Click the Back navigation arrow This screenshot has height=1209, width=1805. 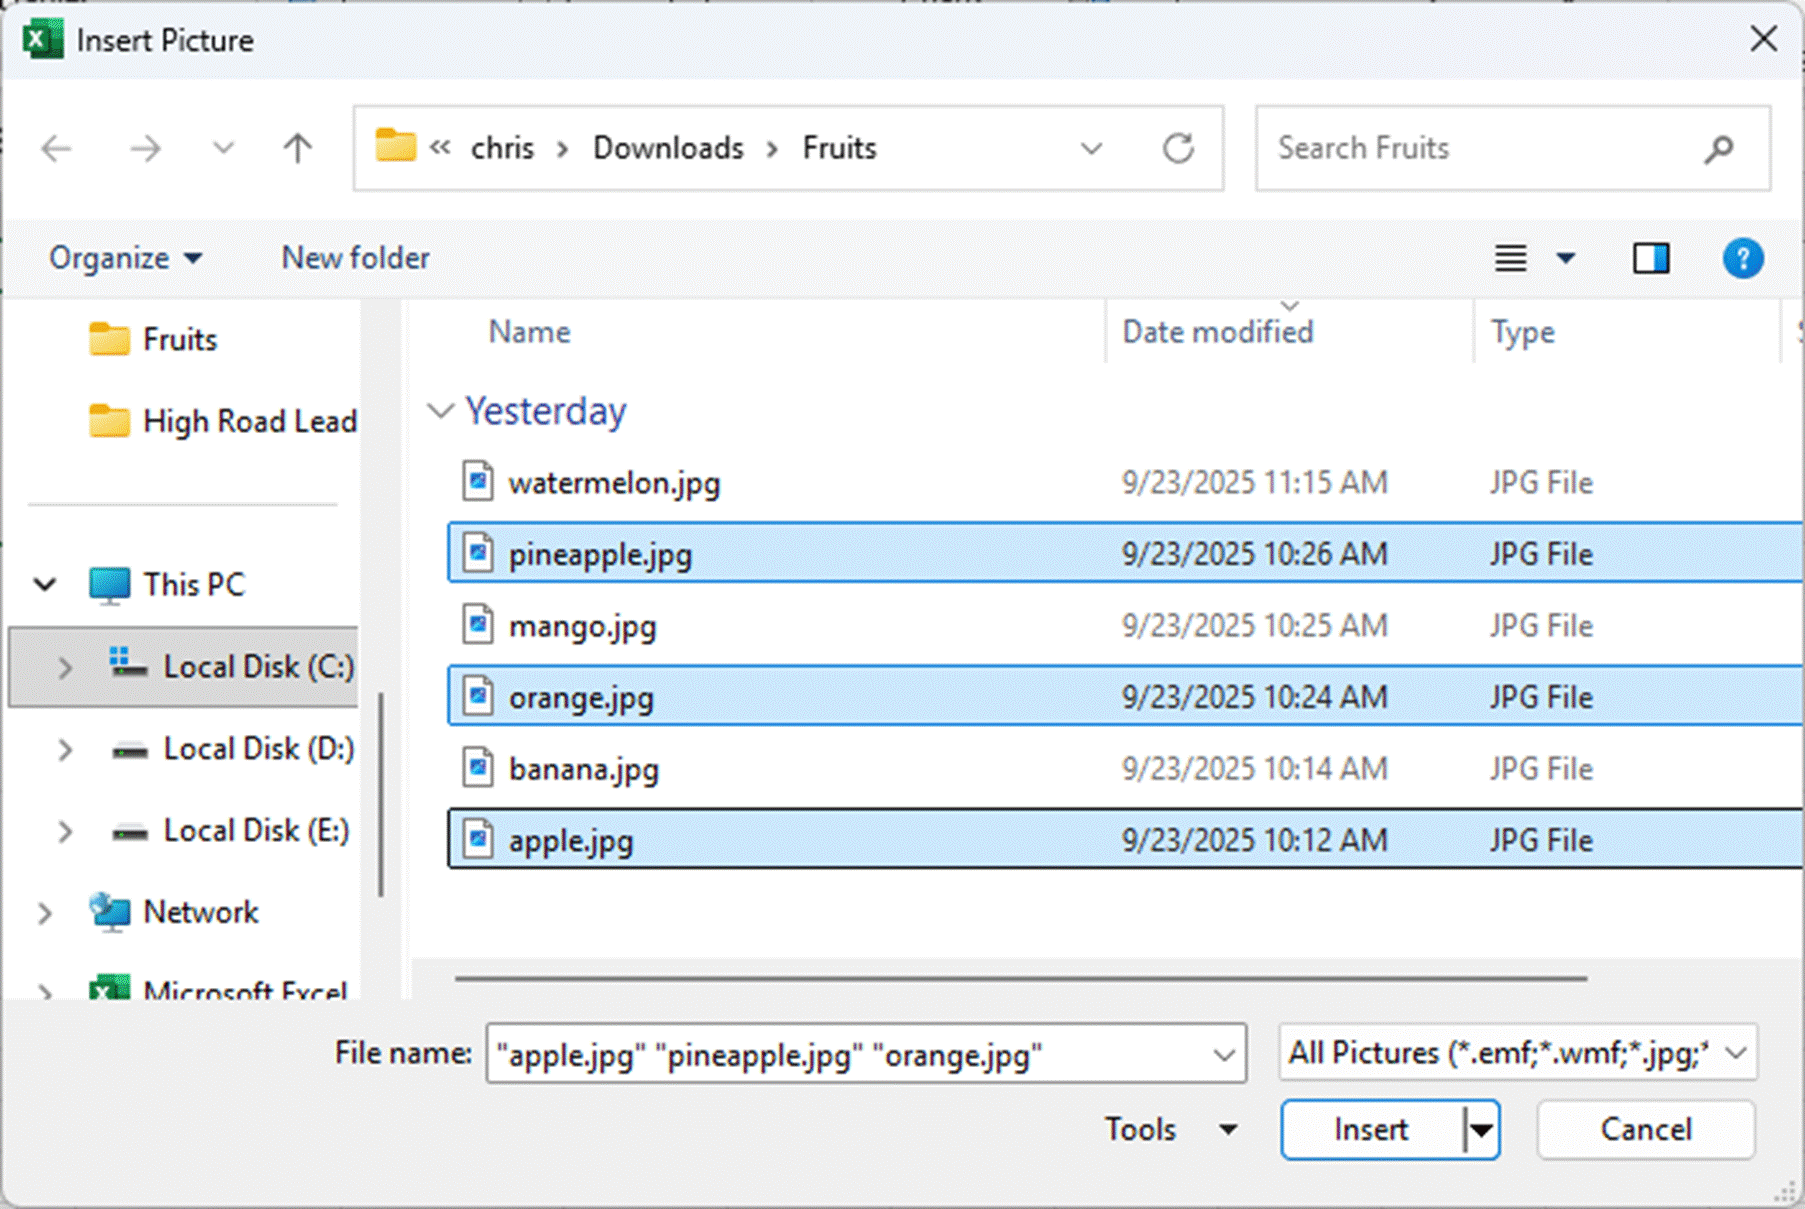(x=57, y=149)
